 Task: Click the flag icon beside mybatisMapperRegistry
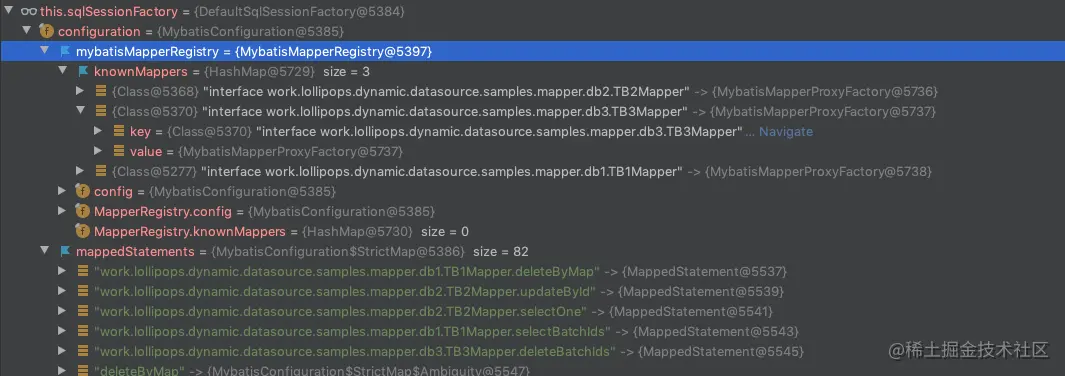click(65, 51)
